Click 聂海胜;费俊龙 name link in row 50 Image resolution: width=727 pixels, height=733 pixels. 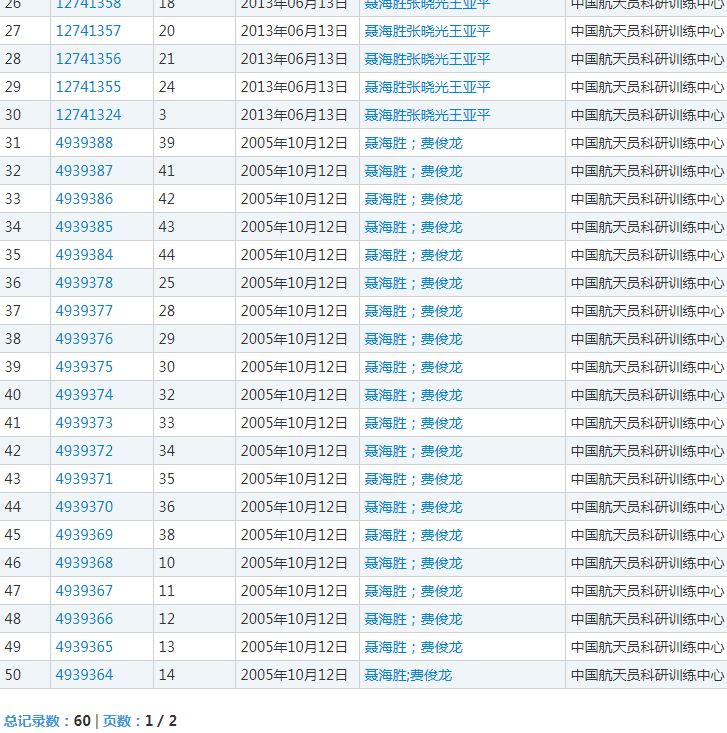point(408,675)
